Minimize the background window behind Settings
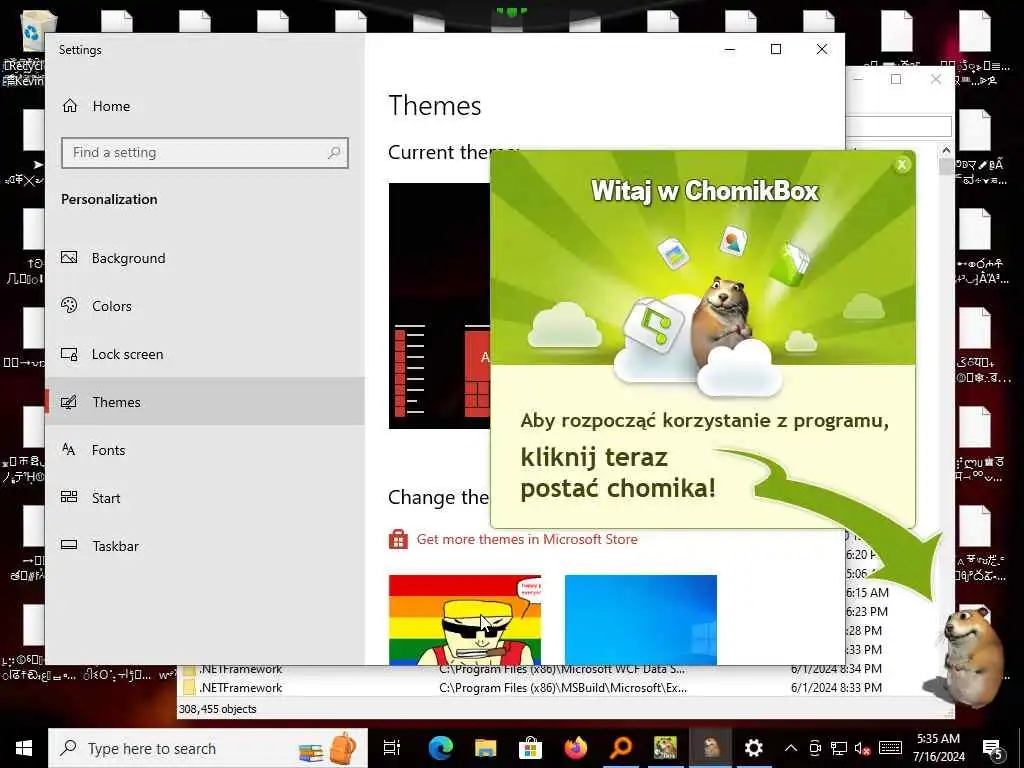Screen dimensions: 1024x768 tap(859, 79)
